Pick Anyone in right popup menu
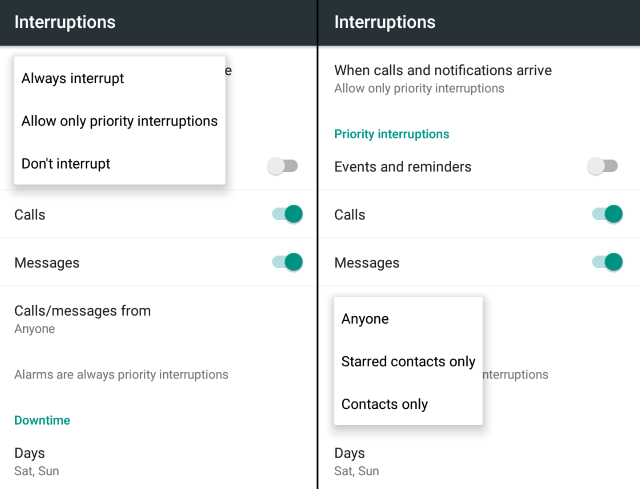 coord(365,319)
